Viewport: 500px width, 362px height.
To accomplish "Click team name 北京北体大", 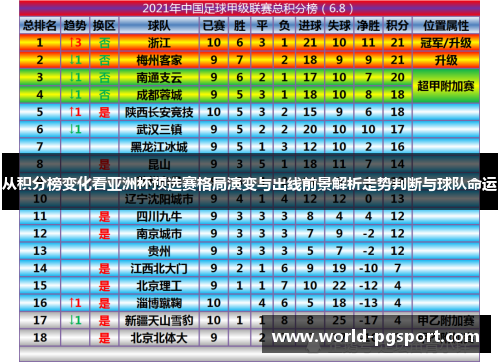I will pyautogui.click(x=159, y=338).
